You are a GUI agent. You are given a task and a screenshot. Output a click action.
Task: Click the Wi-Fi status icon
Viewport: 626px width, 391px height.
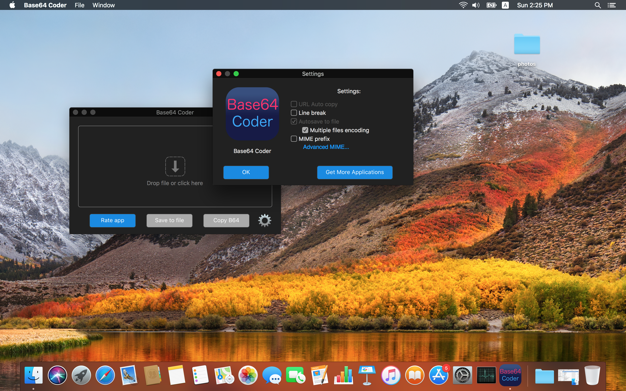pos(463,5)
